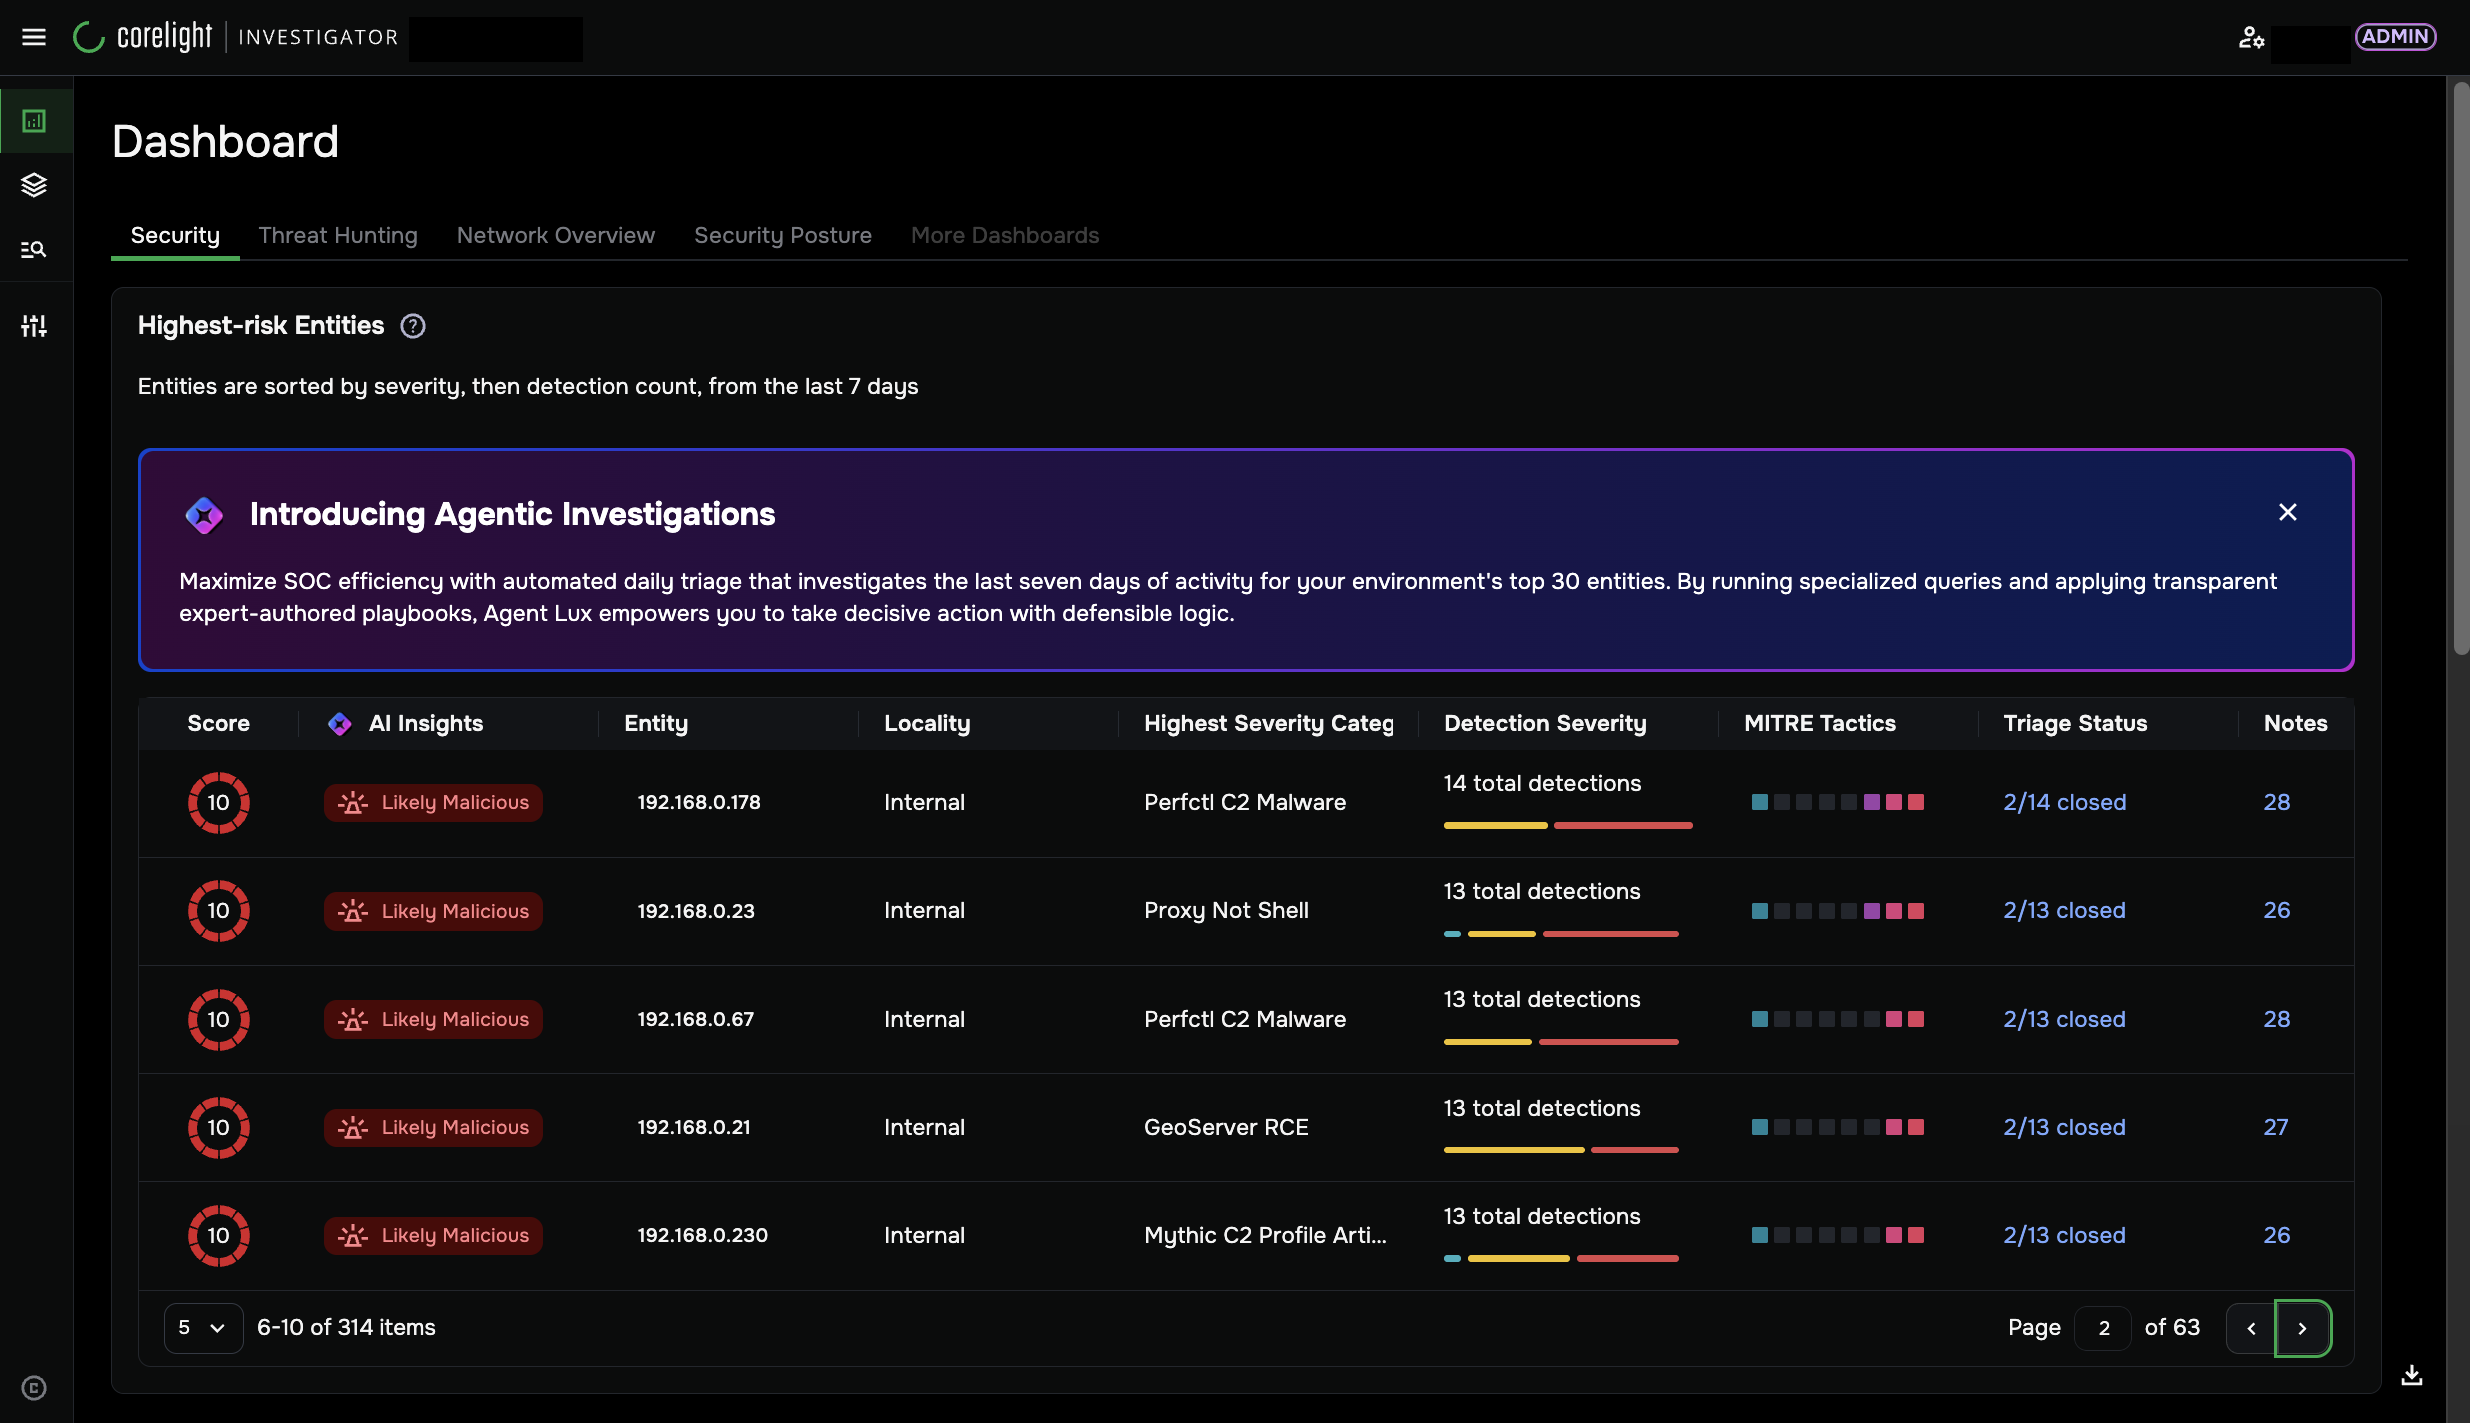2470x1423 pixels.
Task: Click the Mythic C2 Profile Arti... category
Action: 1265,1236
